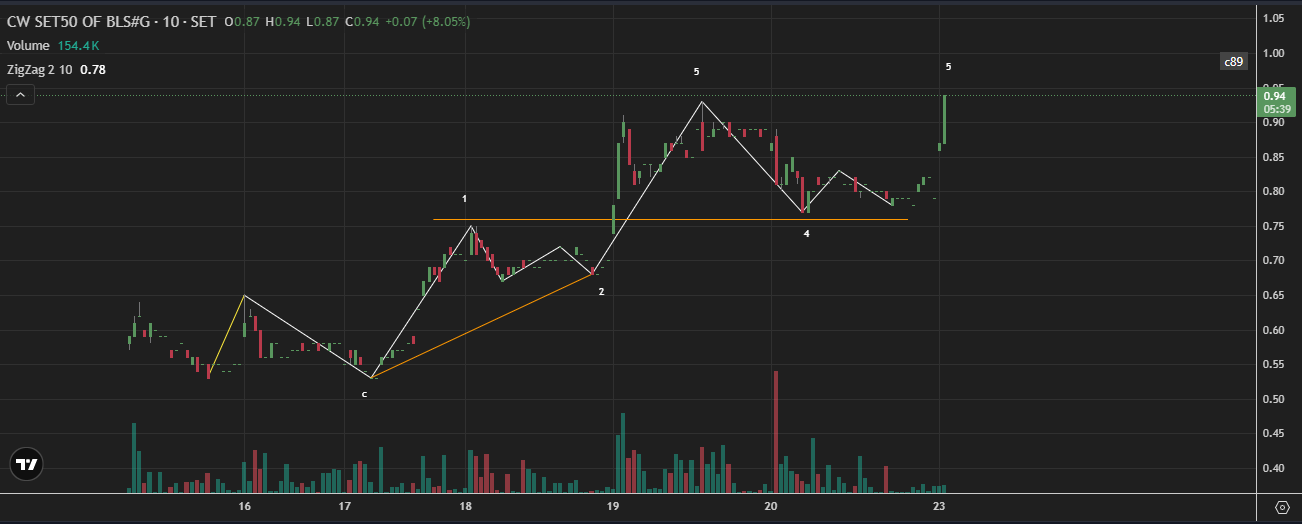Click date 16 on the time axis
This screenshot has width=1302, height=524.
click(244, 508)
